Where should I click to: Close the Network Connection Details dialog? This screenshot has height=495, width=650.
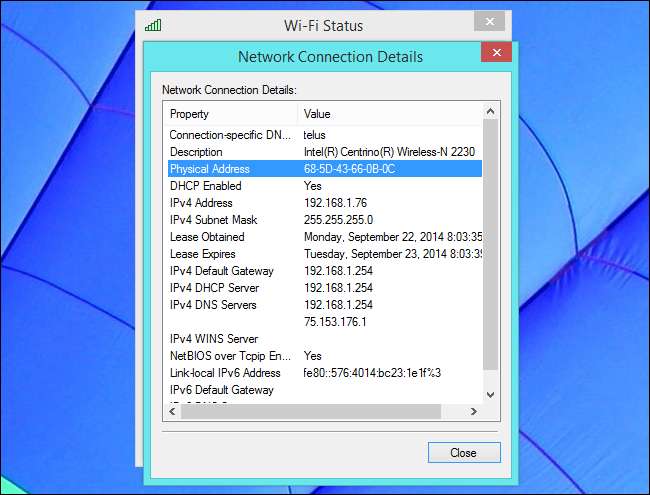click(x=497, y=52)
